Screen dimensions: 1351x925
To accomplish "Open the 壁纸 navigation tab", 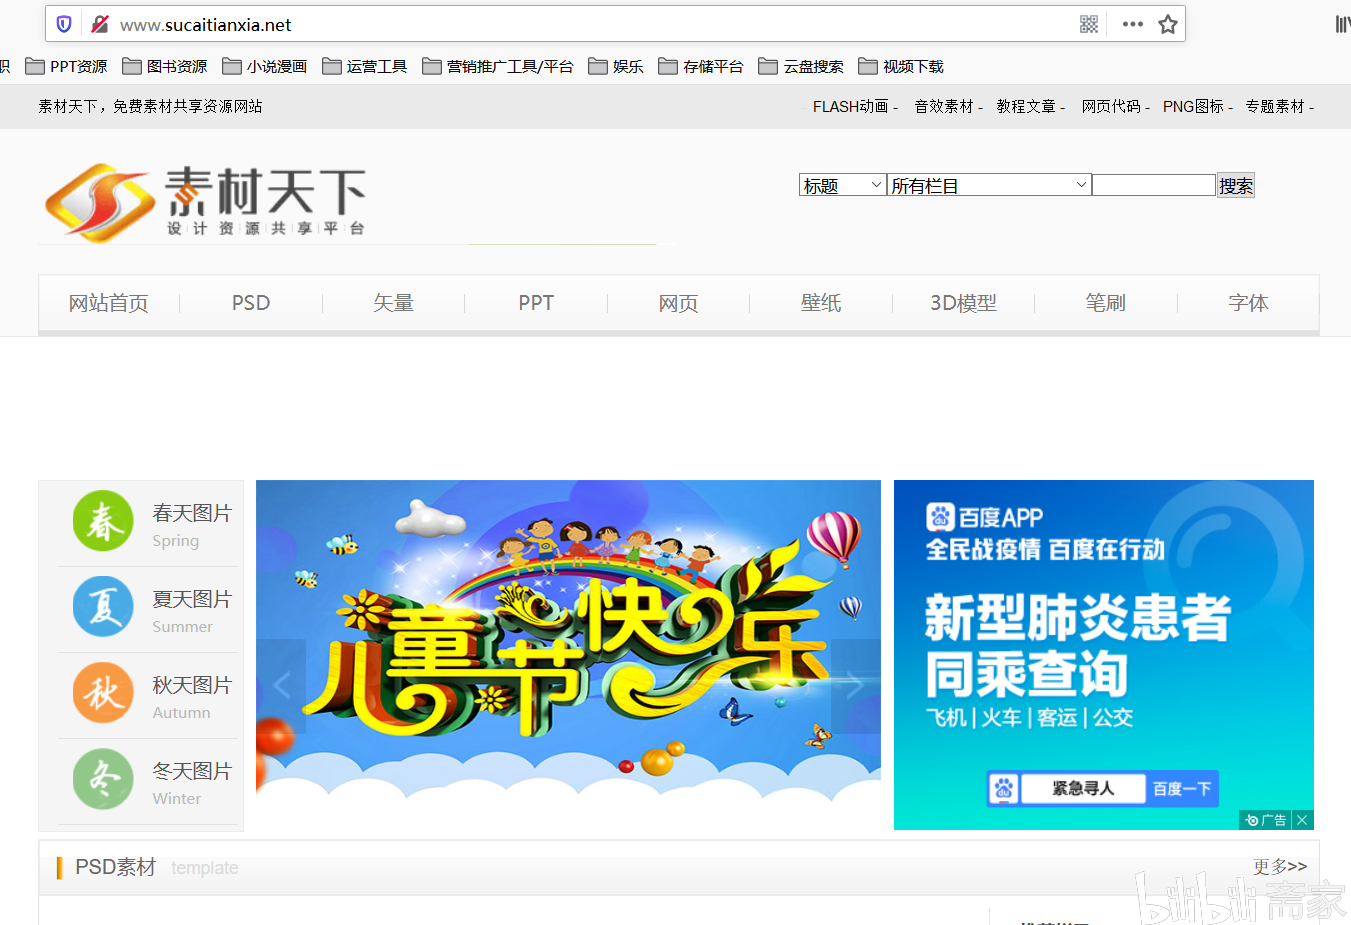I will (x=821, y=303).
